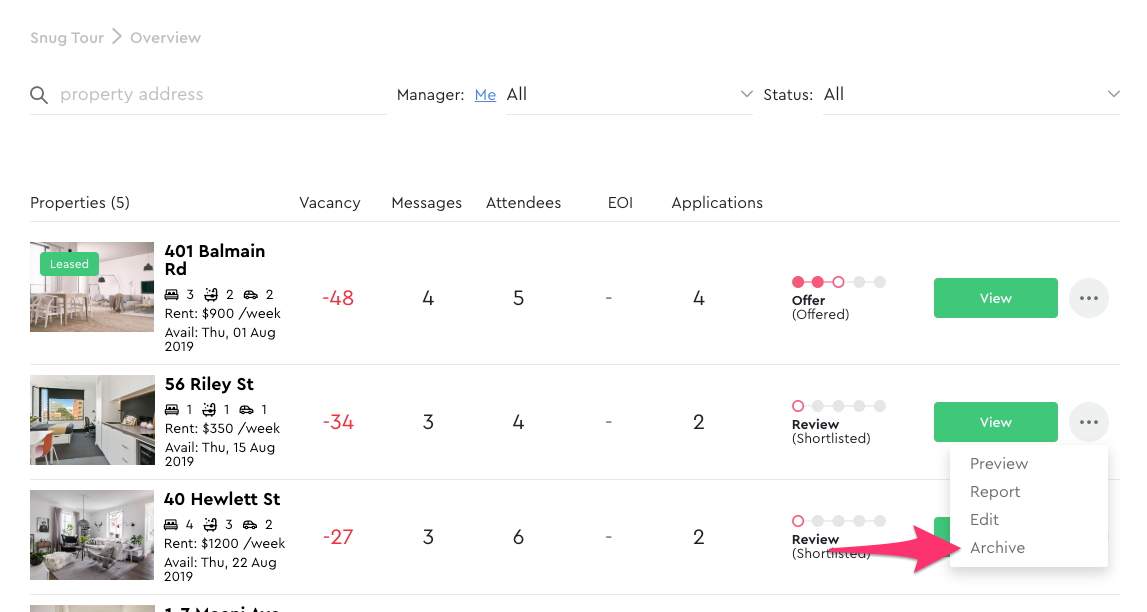Click View button for 401 Balmain Rd
Viewport: 1147px width, 612px height.
click(996, 298)
